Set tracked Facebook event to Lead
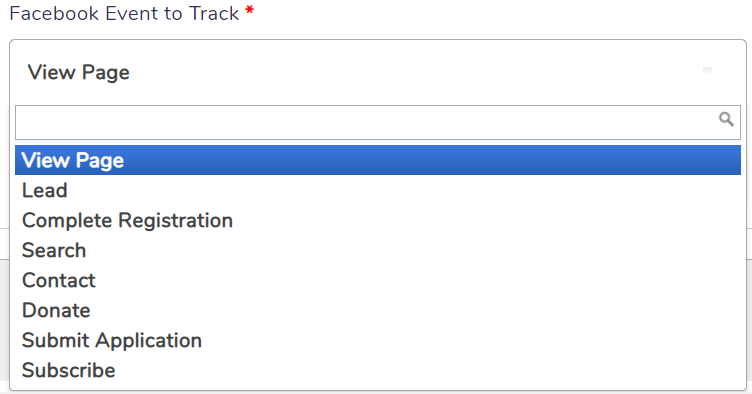This screenshot has height=394, width=752. pyautogui.click(x=378, y=190)
